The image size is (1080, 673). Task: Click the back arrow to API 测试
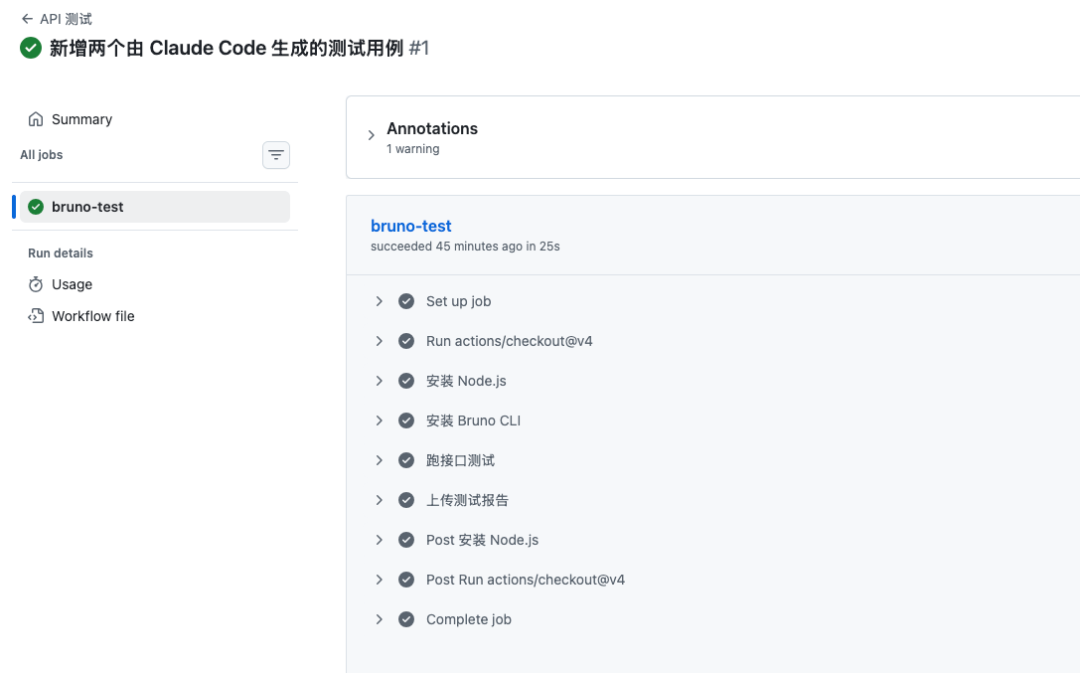tap(27, 19)
